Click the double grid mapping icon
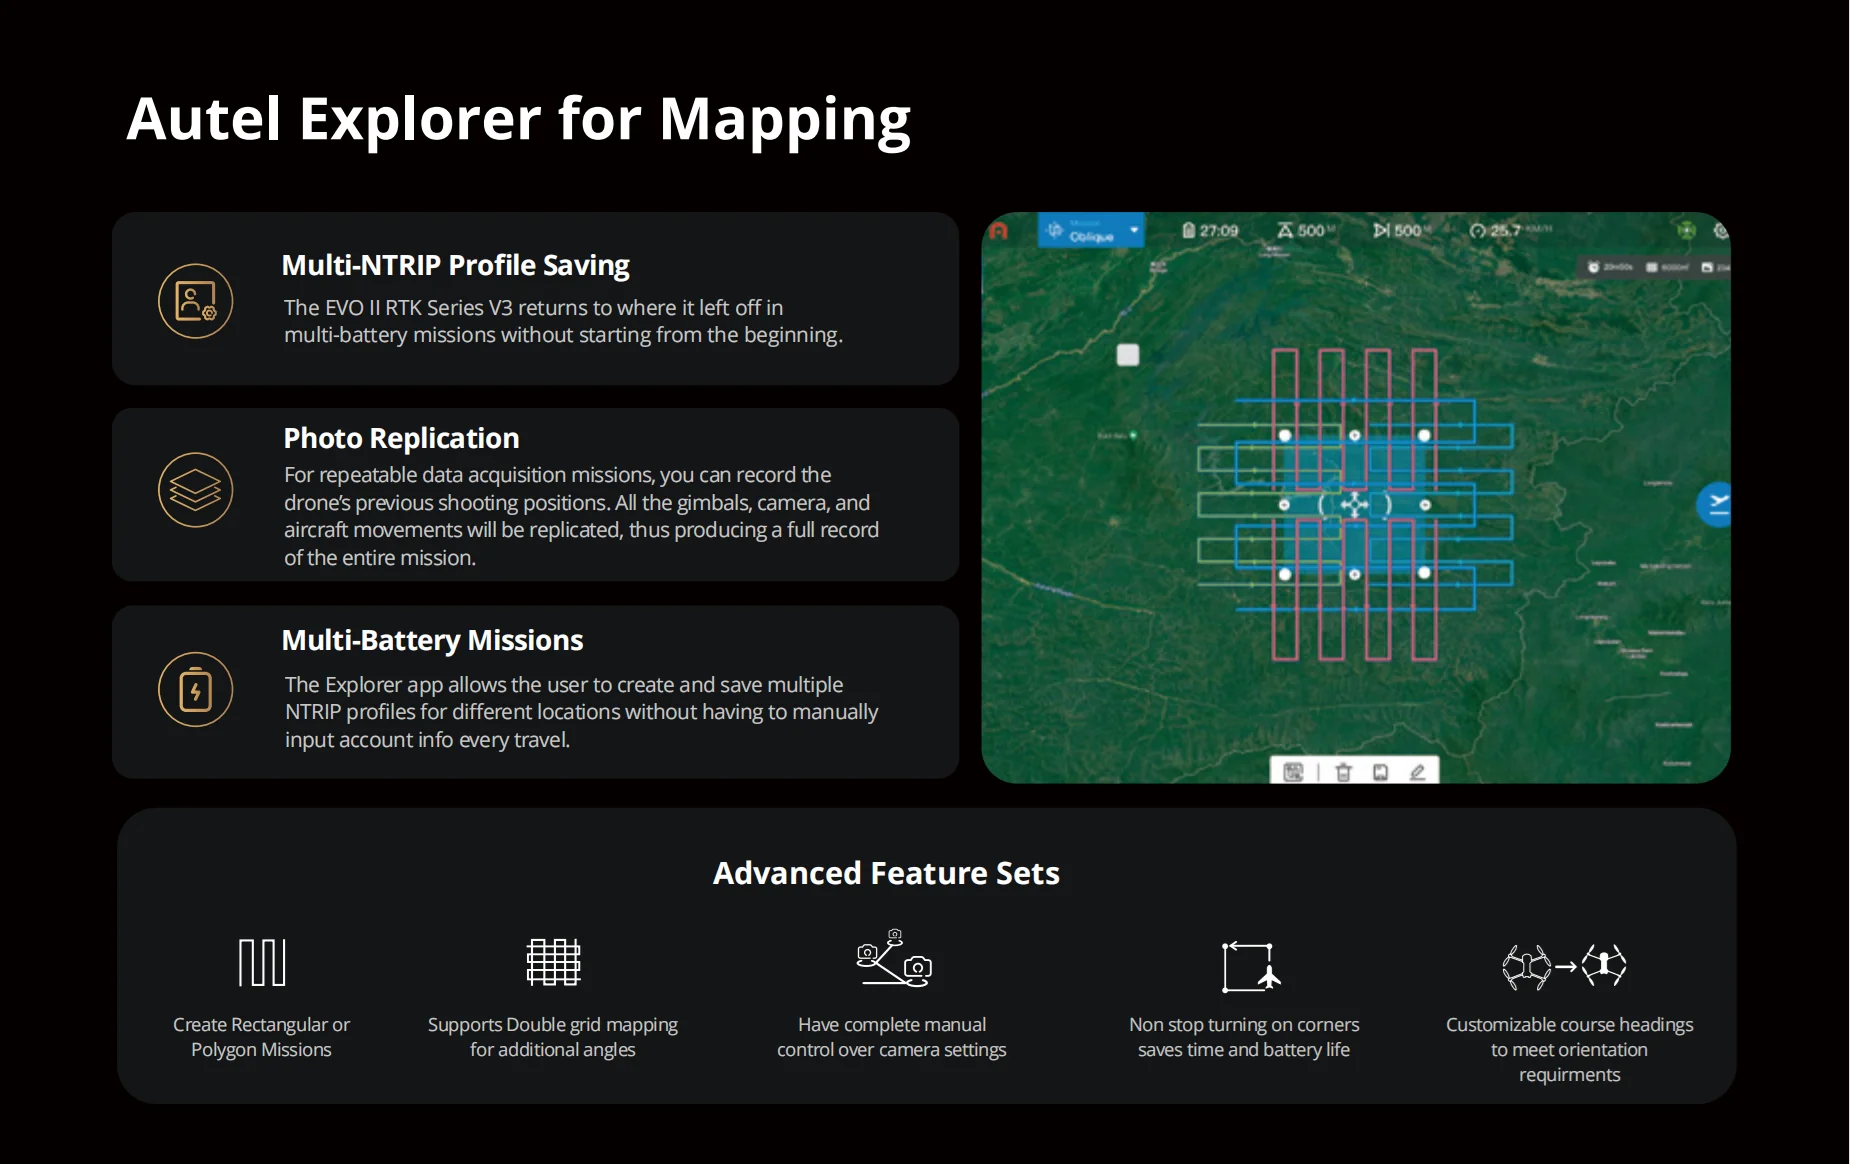Screen dimensions: 1850x1165 [x=553, y=962]
